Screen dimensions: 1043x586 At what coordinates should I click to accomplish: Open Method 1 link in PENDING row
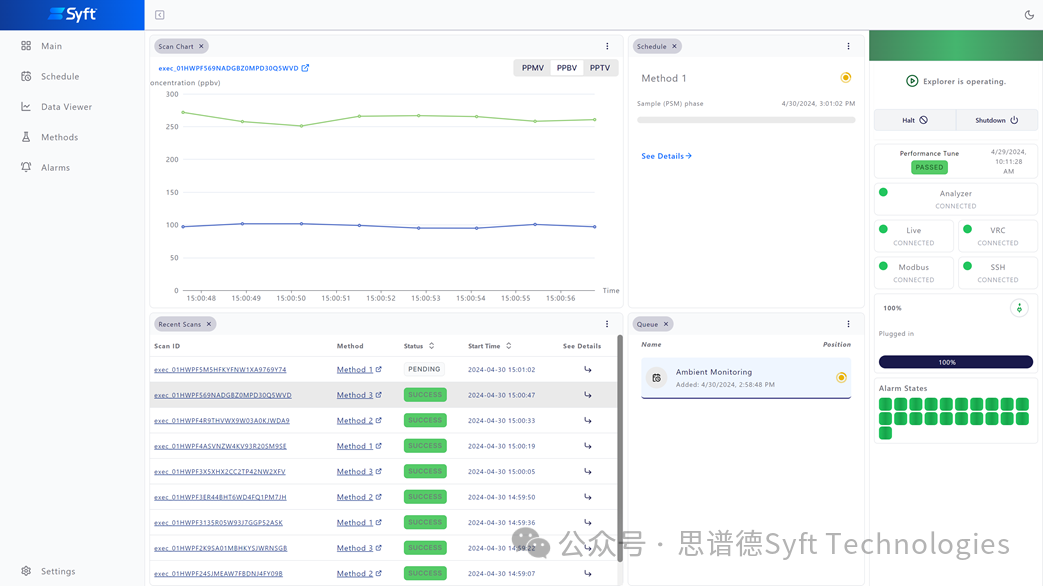click(x=359, y=370)
